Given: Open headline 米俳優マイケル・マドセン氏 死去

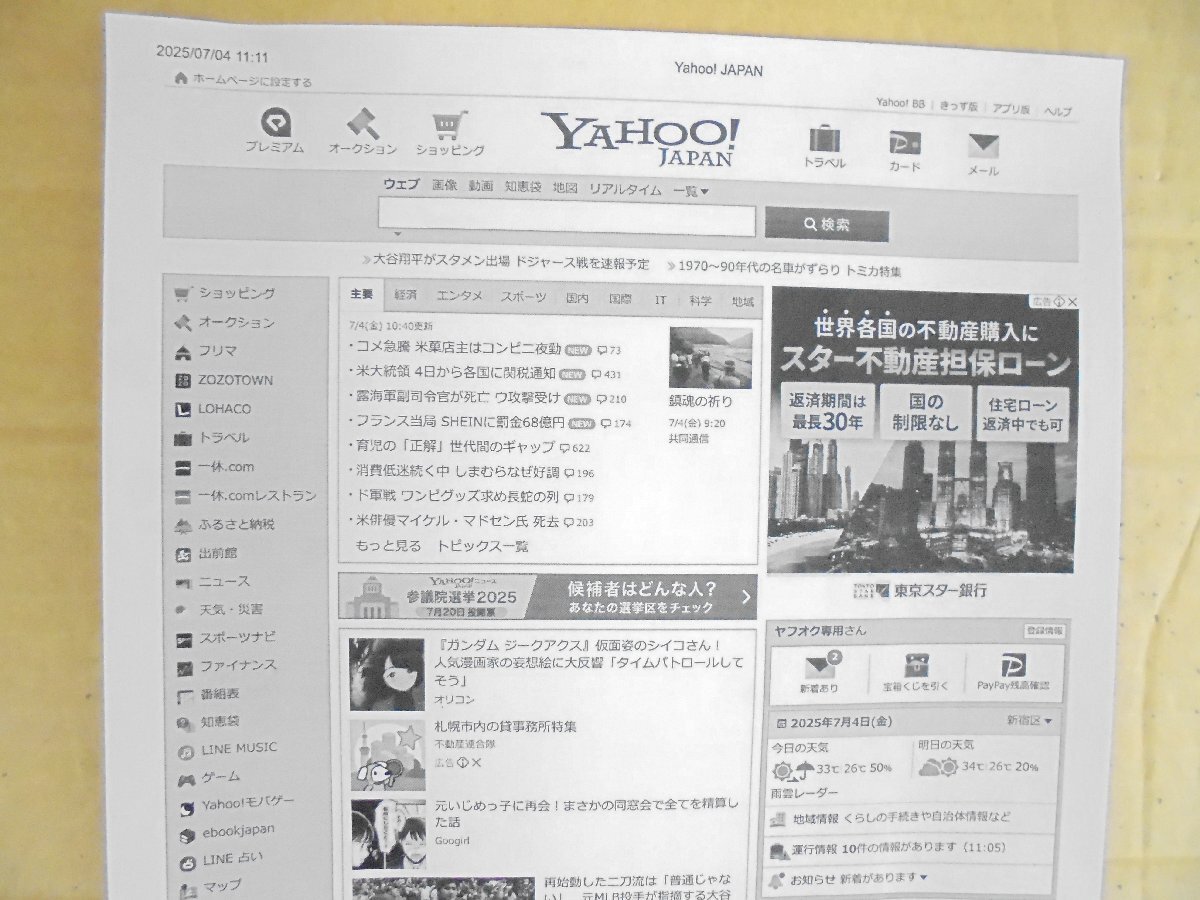Looking at the screenshot, I should 458,521.
